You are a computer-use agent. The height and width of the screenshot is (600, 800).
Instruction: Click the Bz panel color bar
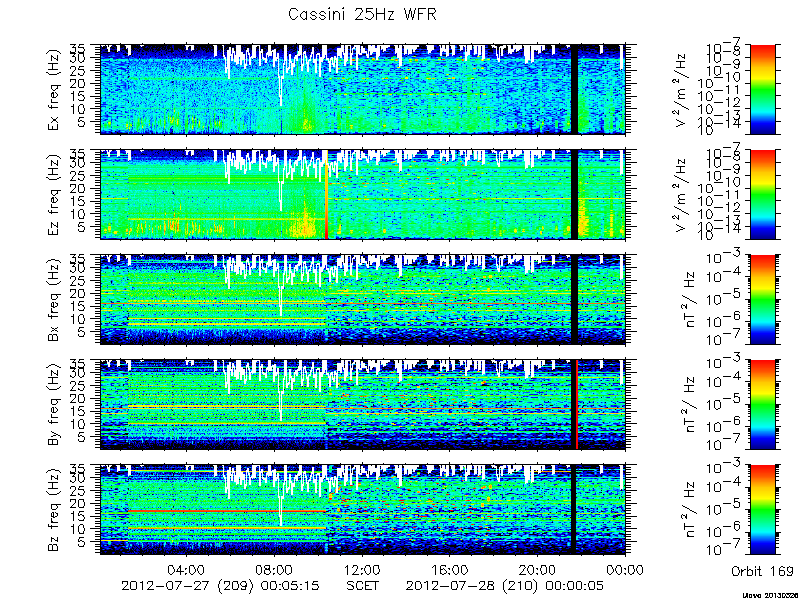click(762, 510)
